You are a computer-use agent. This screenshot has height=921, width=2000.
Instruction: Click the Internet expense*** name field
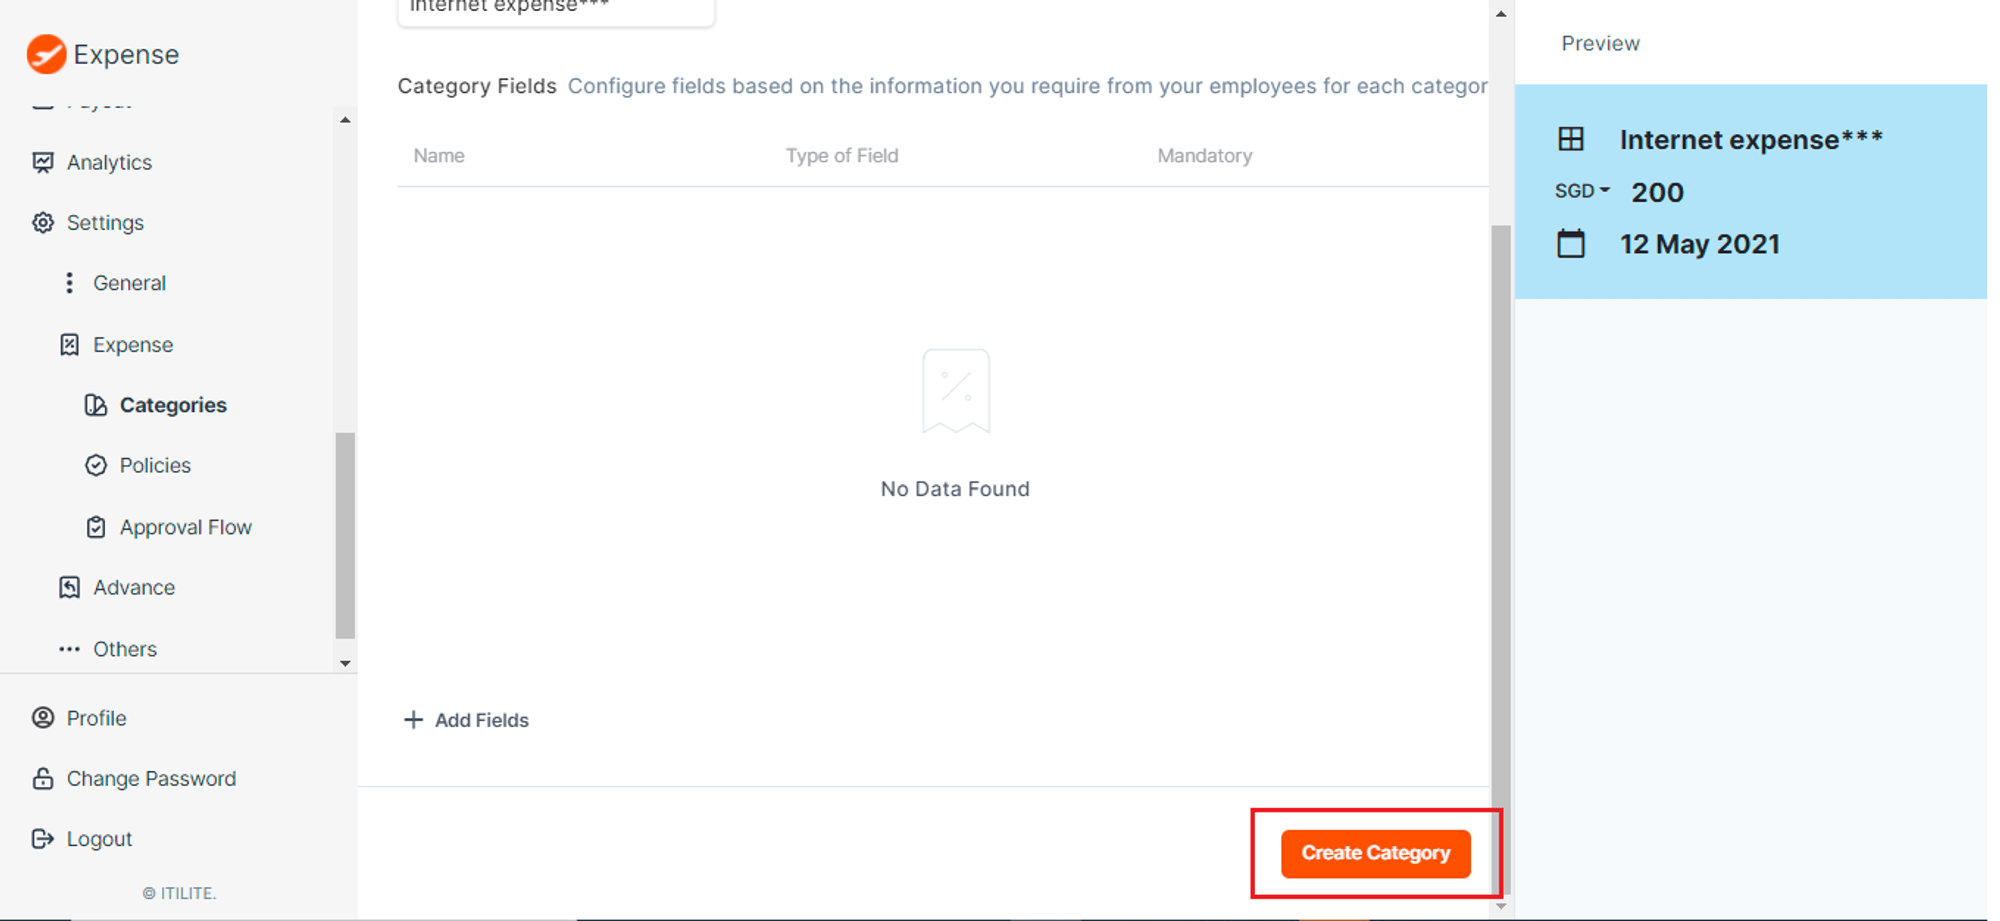tap(556, 8)
